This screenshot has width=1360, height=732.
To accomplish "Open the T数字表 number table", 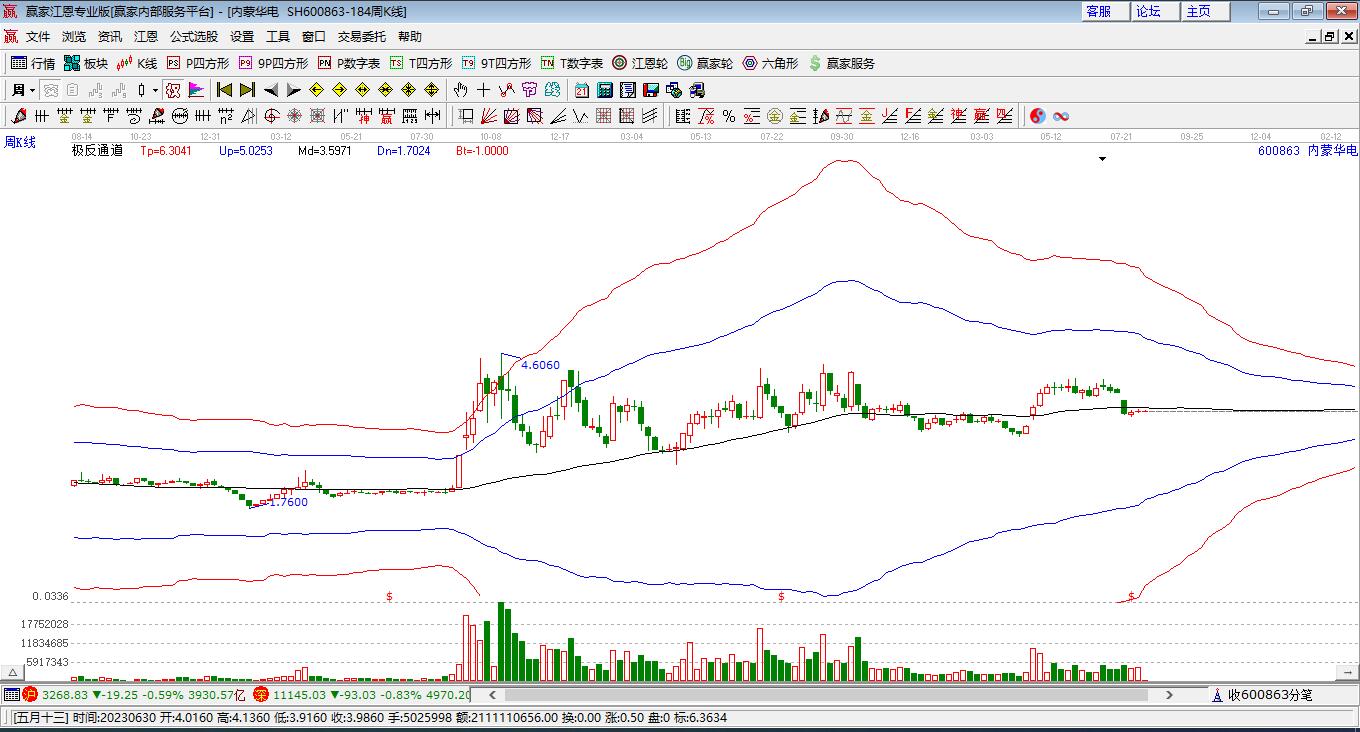I will (x=572, y=63).
